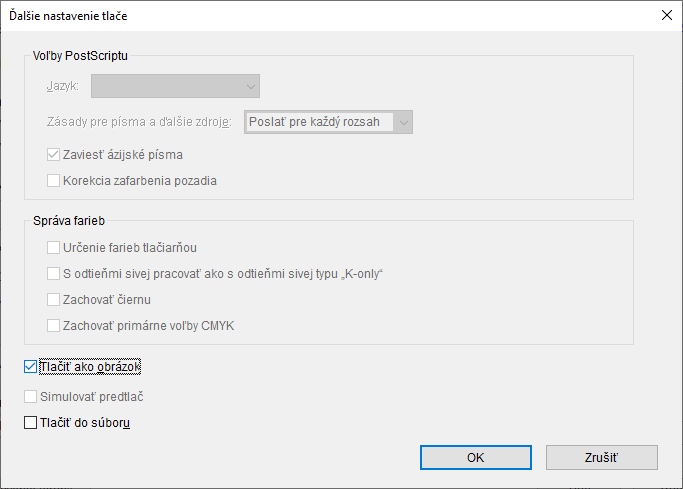Toggle the Zaviesť ázijské písma checkbox
Image resolution: width=683 pixels, height=489 pixels.
54,155
